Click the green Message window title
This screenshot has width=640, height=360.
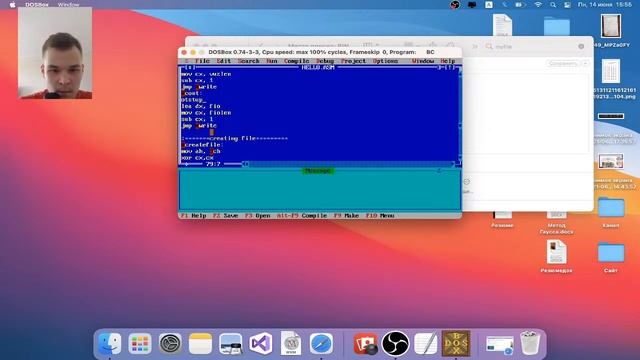[x=318, y=171]
